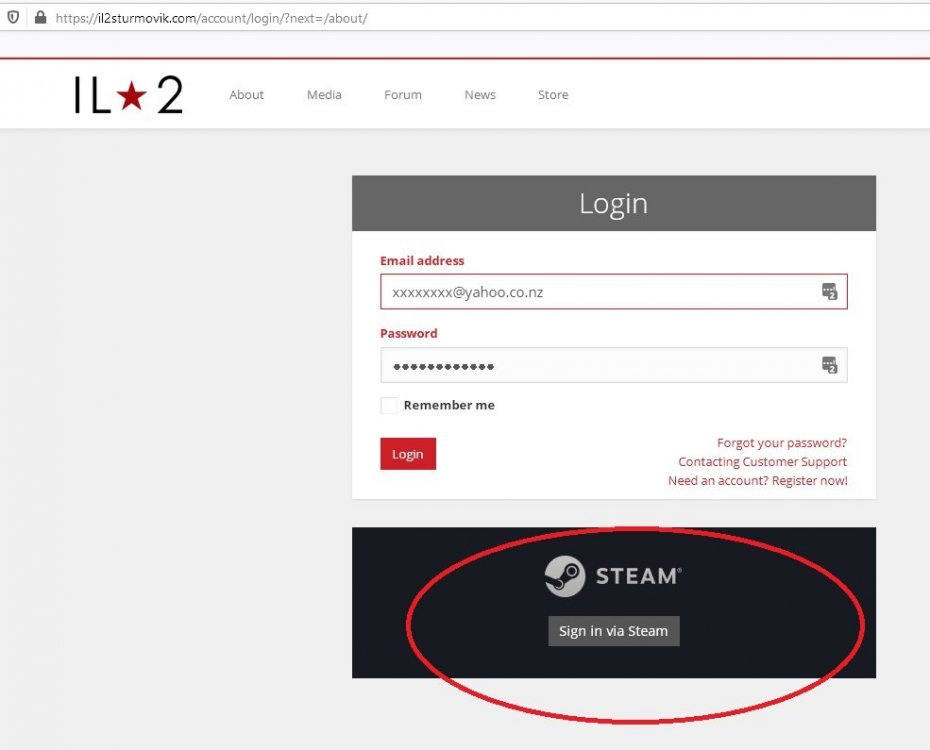The height and width of the screenshot is (750, 930).
Task: Click the browser shield tracking protection icon
Action: click(13, 17)
